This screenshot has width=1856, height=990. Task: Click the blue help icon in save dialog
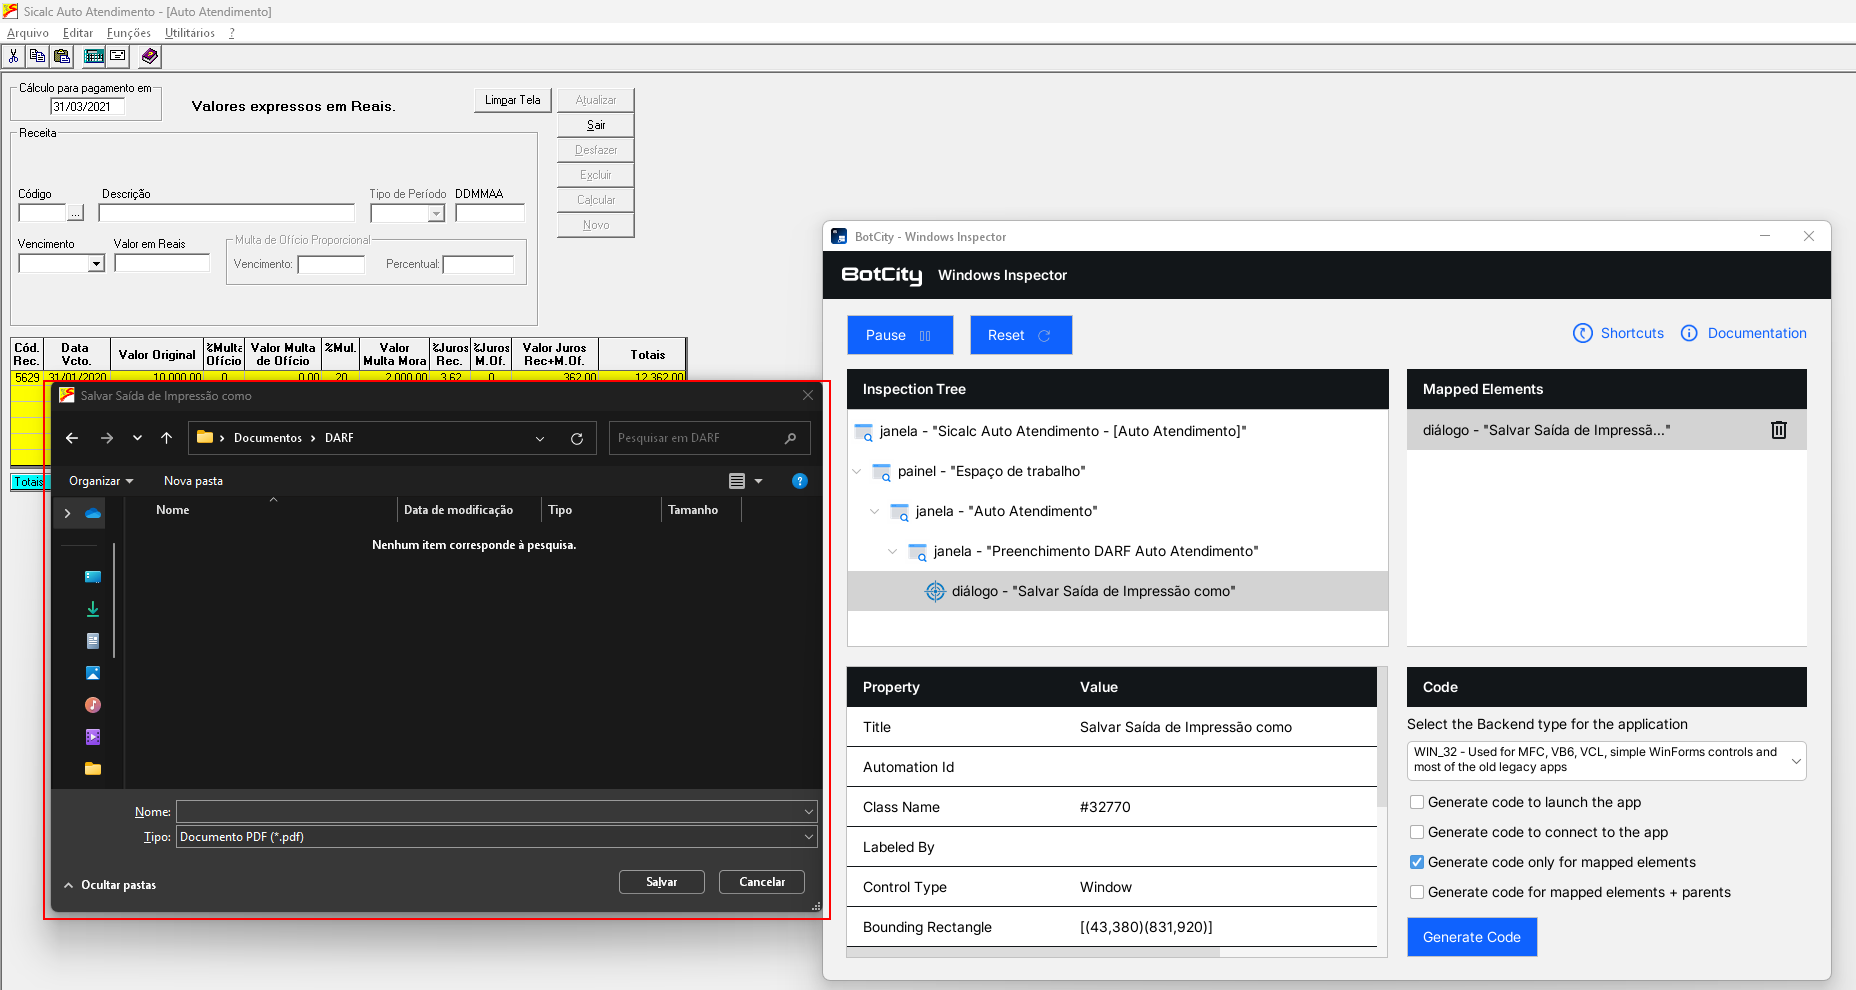pos(799,481)
